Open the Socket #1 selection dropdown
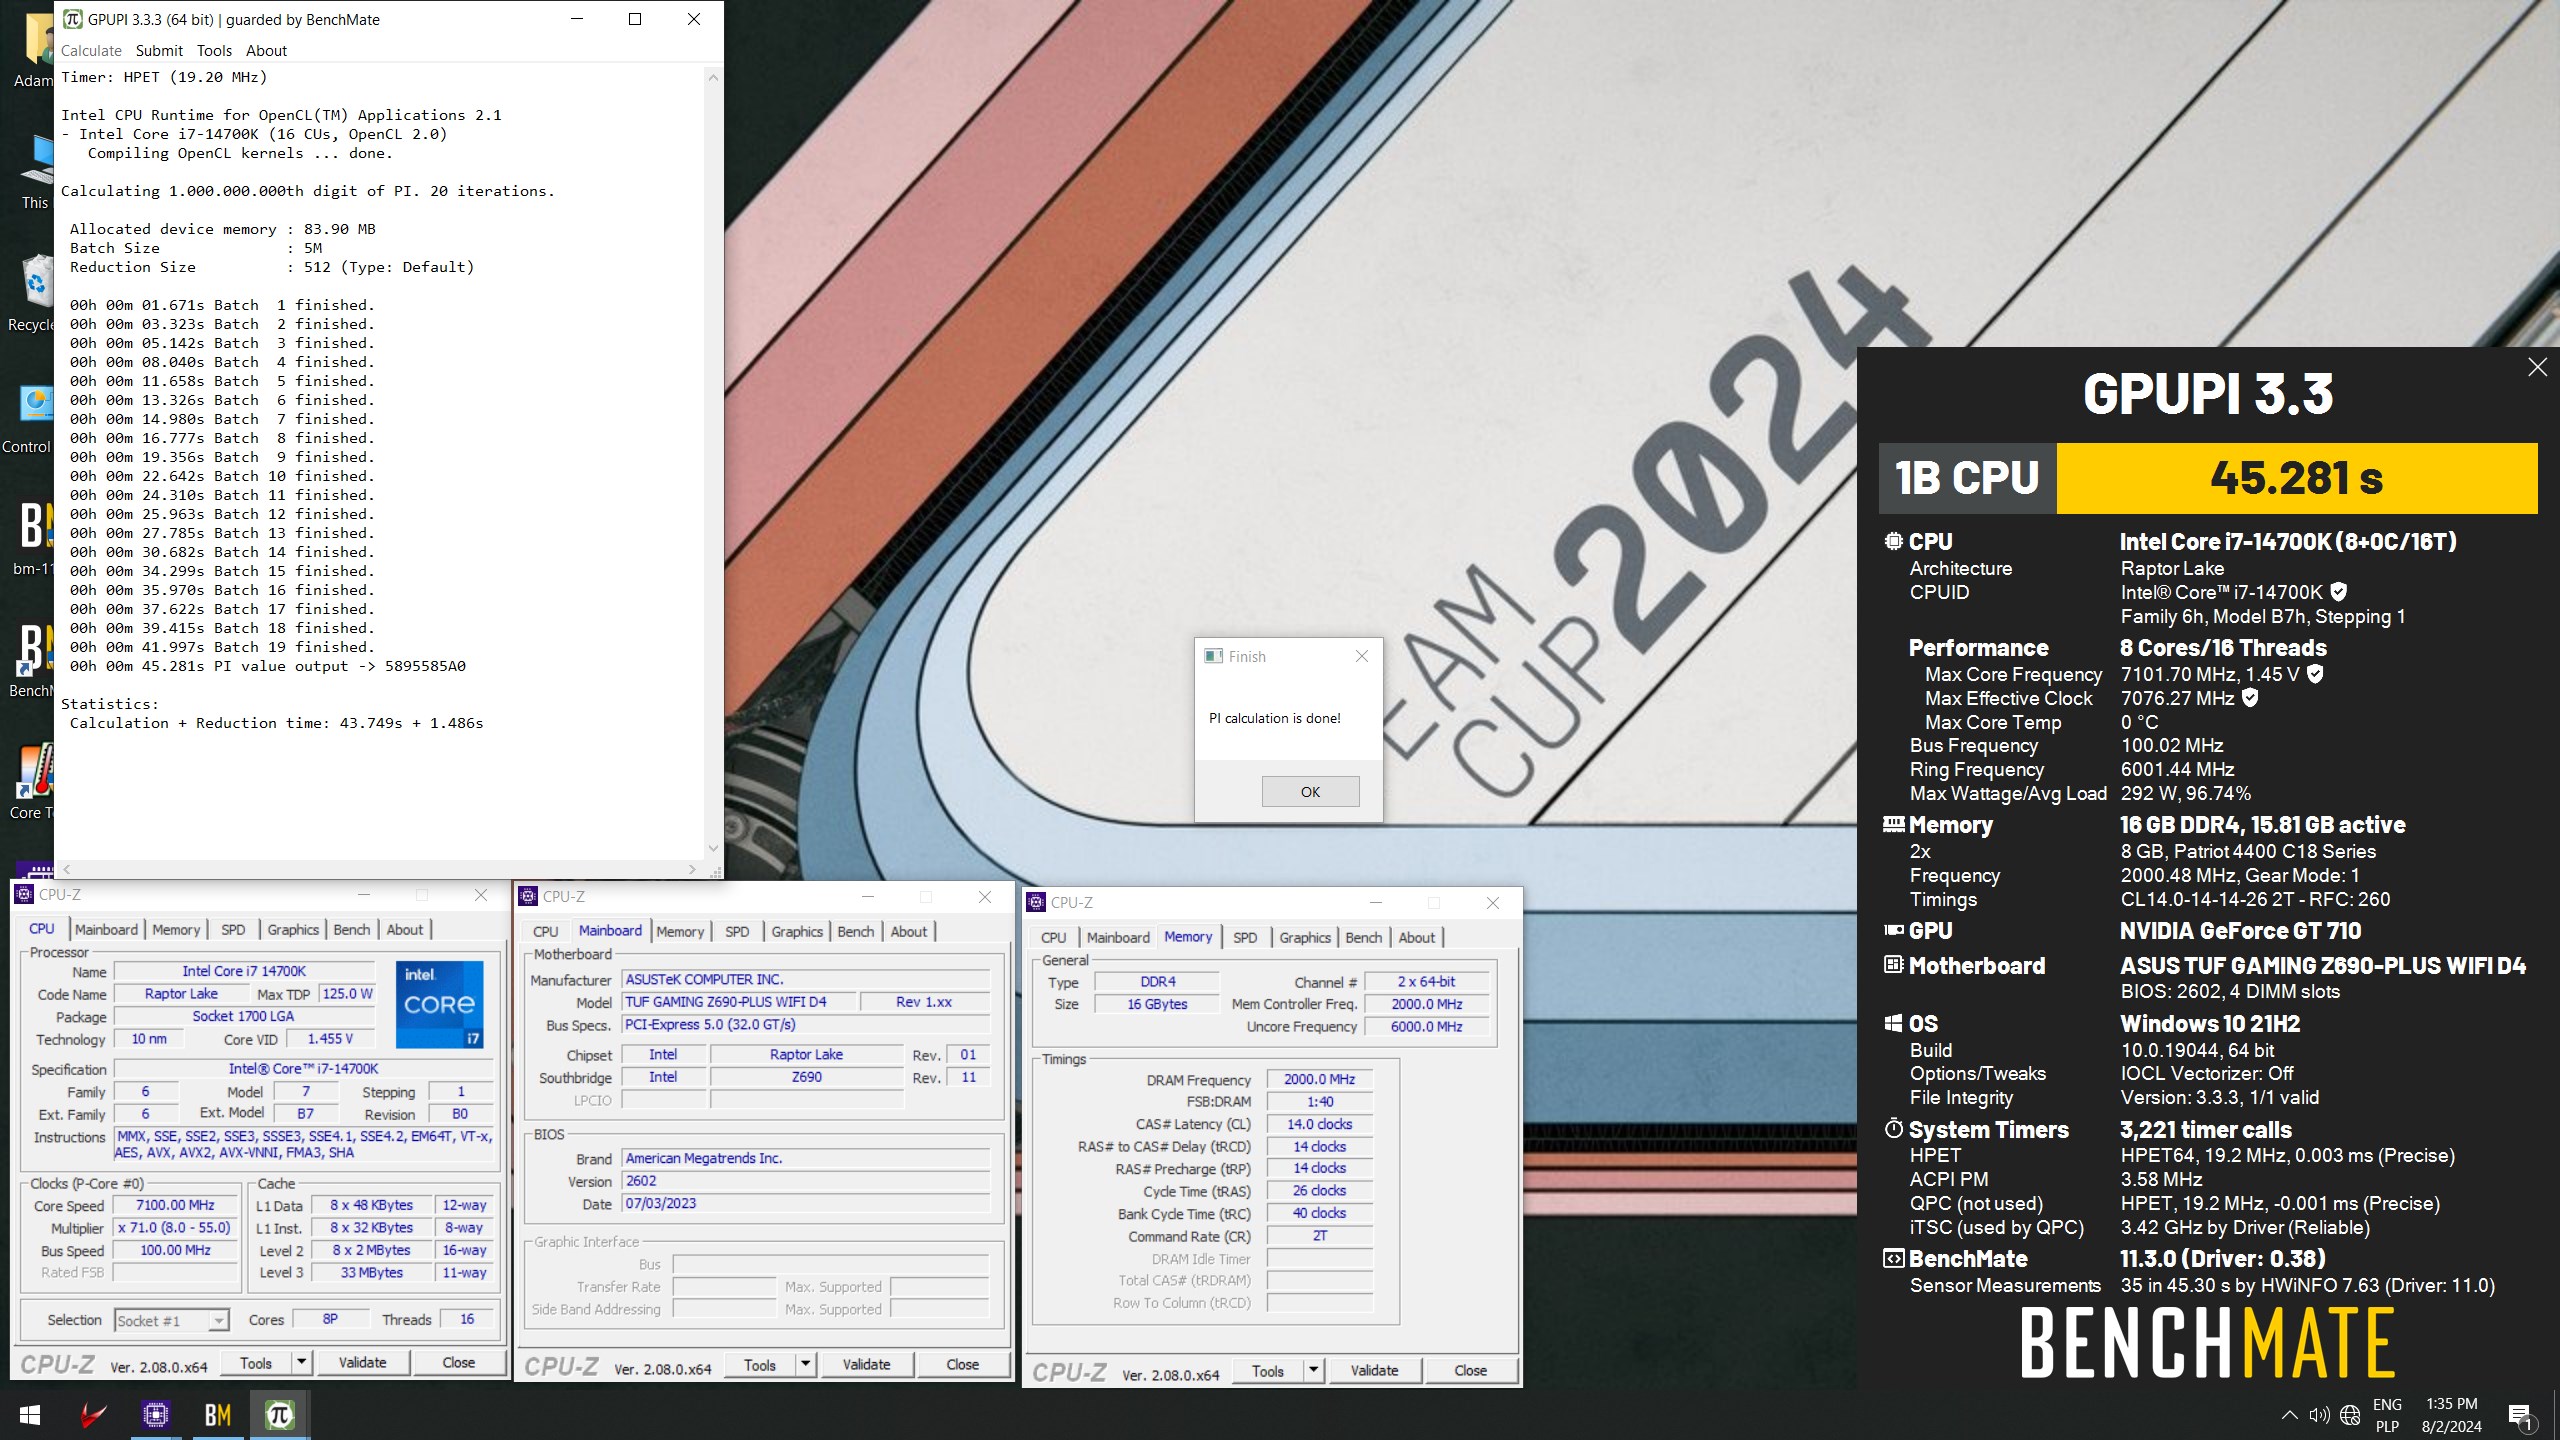This screenshot has height=1440, width=2560. tap(172, 1320)
